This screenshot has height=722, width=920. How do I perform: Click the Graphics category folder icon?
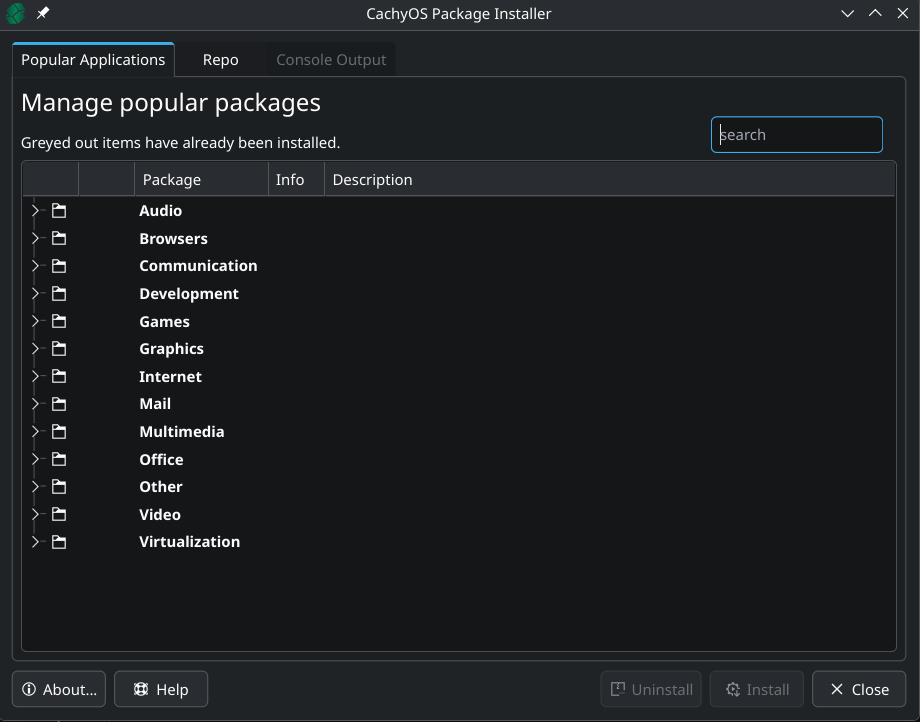(58, 348)
